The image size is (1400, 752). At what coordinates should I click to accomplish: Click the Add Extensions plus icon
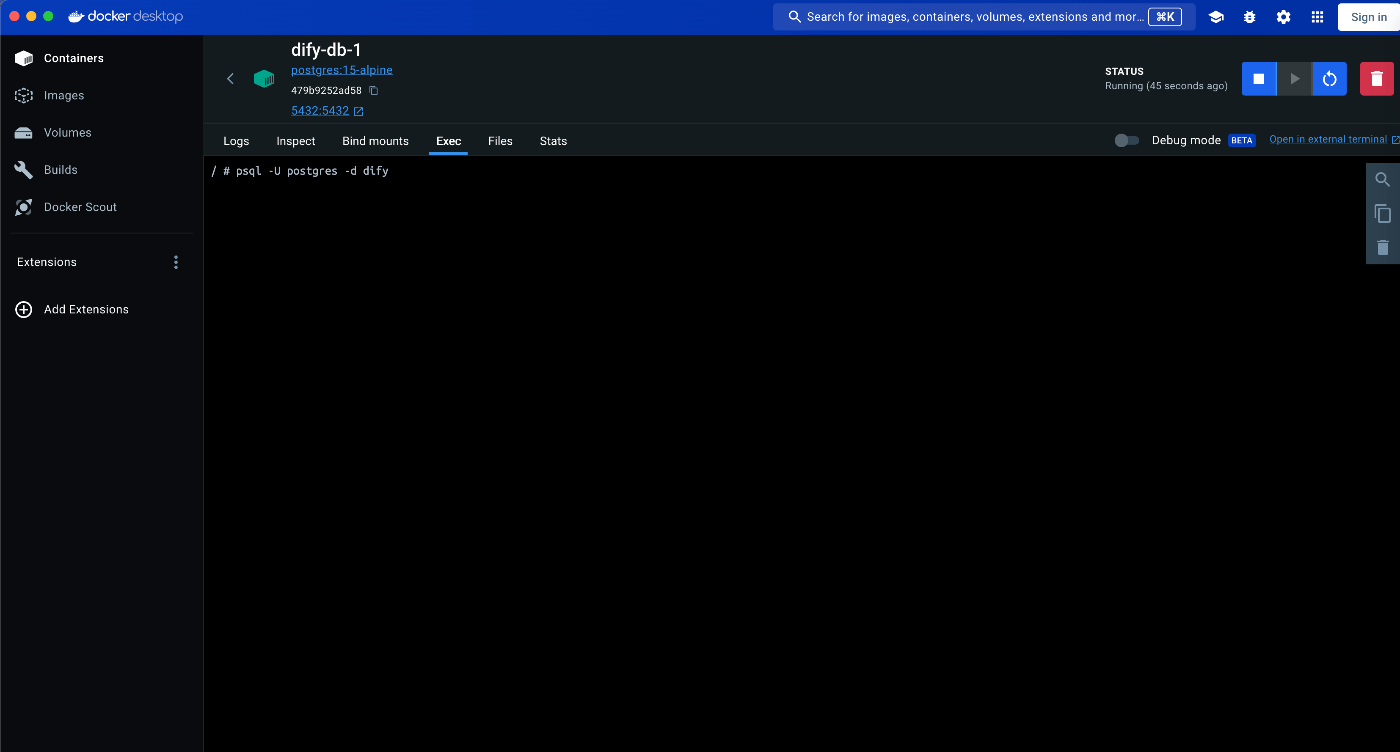click(x=24, y=309)
